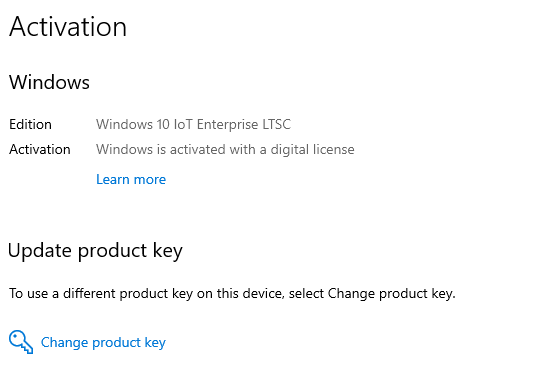The height and width of the screenshot is (368, 539).
Task: Click the Windows section heading
Action: [49, 82]
